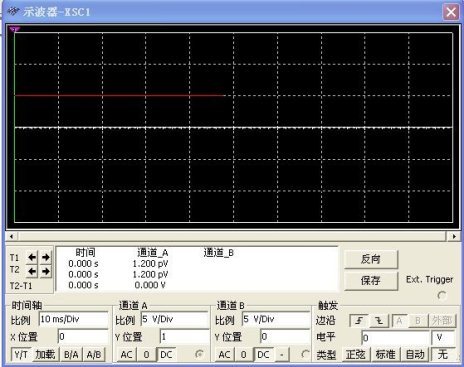Click the T1 time reading 0.000 s
464x367 pixels.
83,264
